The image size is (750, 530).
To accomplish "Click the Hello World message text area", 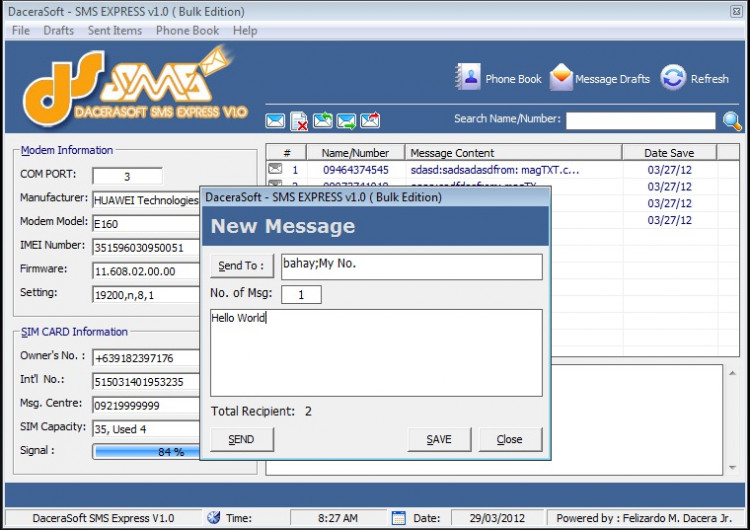I will point(376,352).
